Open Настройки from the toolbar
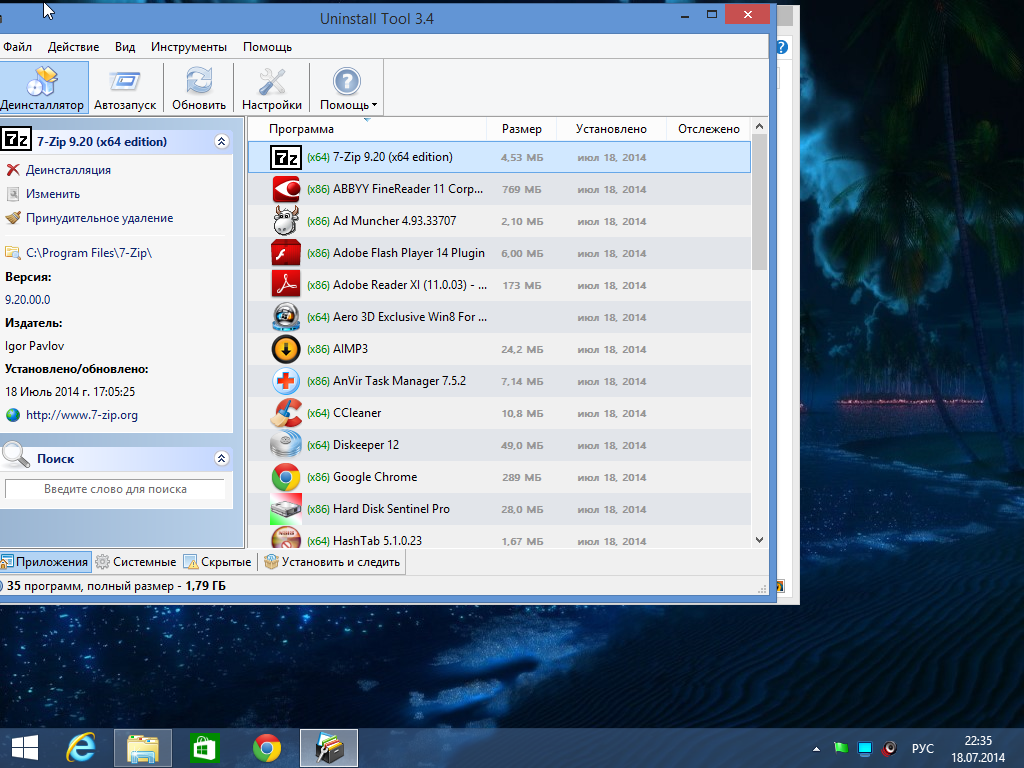This screenshot has width=1024, height=768. (x=272, y=88)
